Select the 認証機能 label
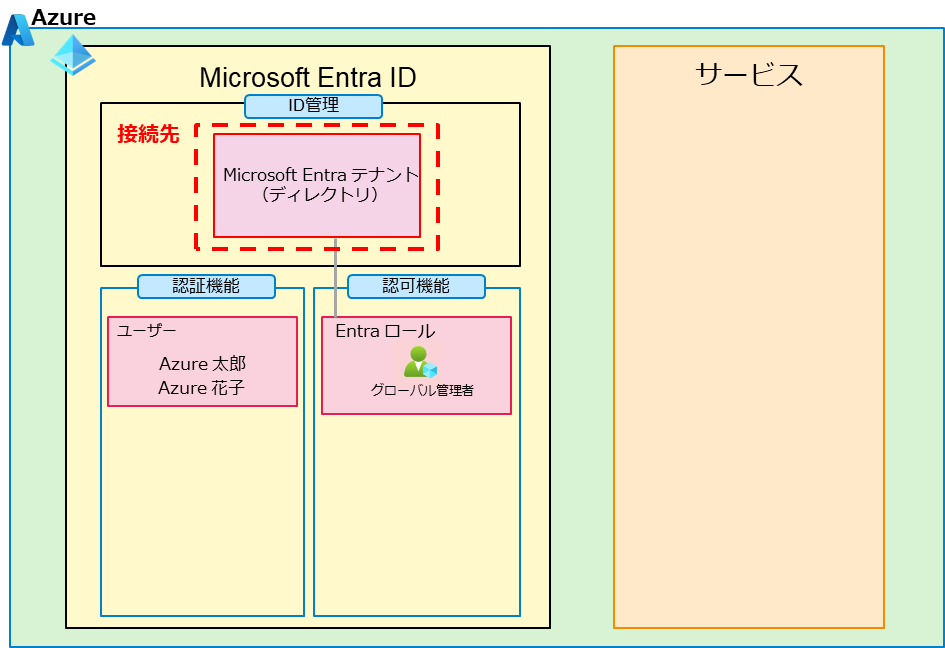Screen dimensions: 945x648 [206, 286]
